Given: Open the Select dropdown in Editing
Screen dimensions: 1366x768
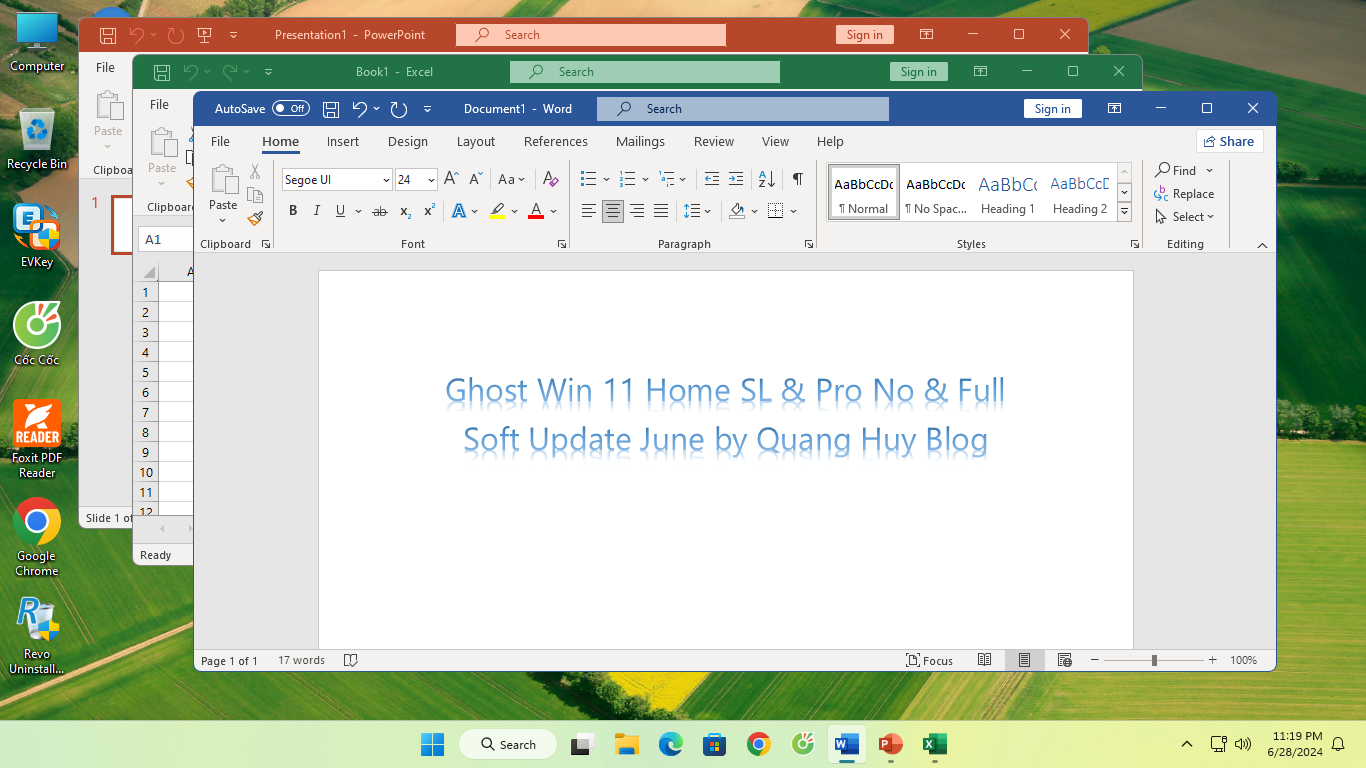Looking at the screenshot, I should pyautogui.click(x=1184, y=216).
